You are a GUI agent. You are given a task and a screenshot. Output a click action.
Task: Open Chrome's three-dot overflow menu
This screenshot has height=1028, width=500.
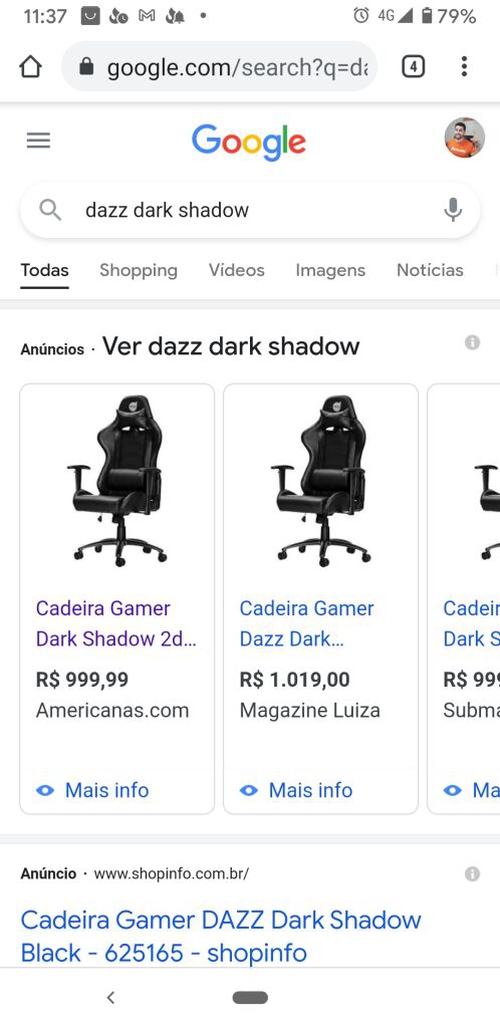pos(464,66)
